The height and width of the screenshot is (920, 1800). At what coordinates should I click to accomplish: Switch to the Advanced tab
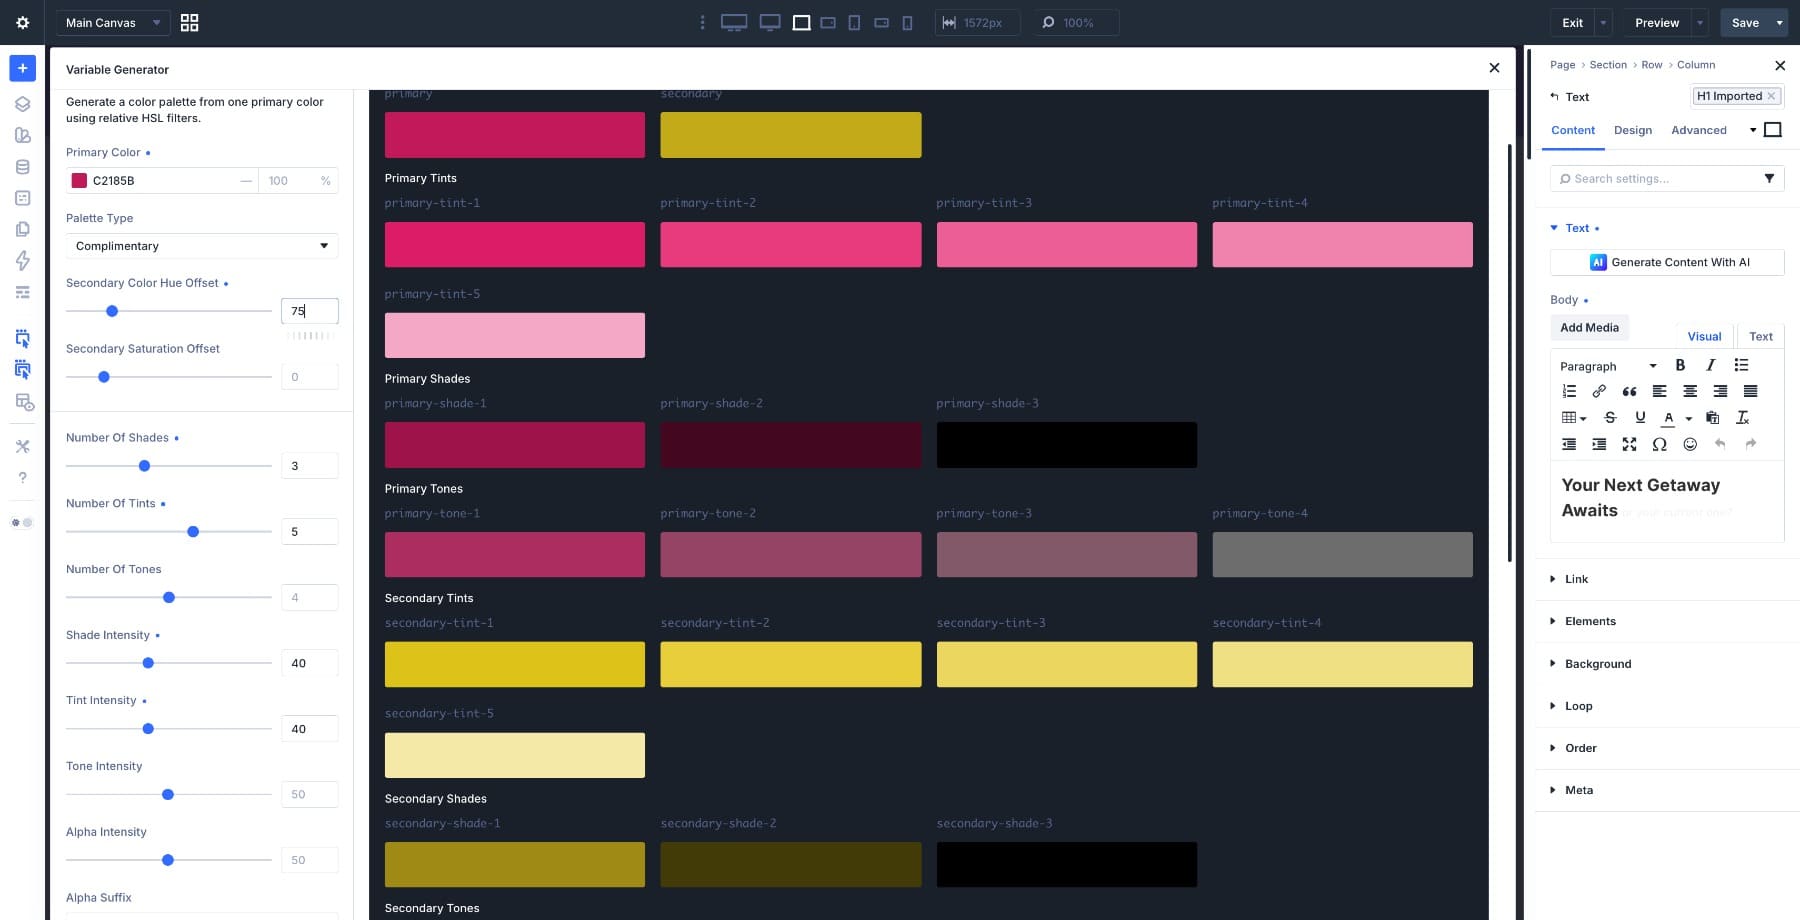tap(1699, 130)
